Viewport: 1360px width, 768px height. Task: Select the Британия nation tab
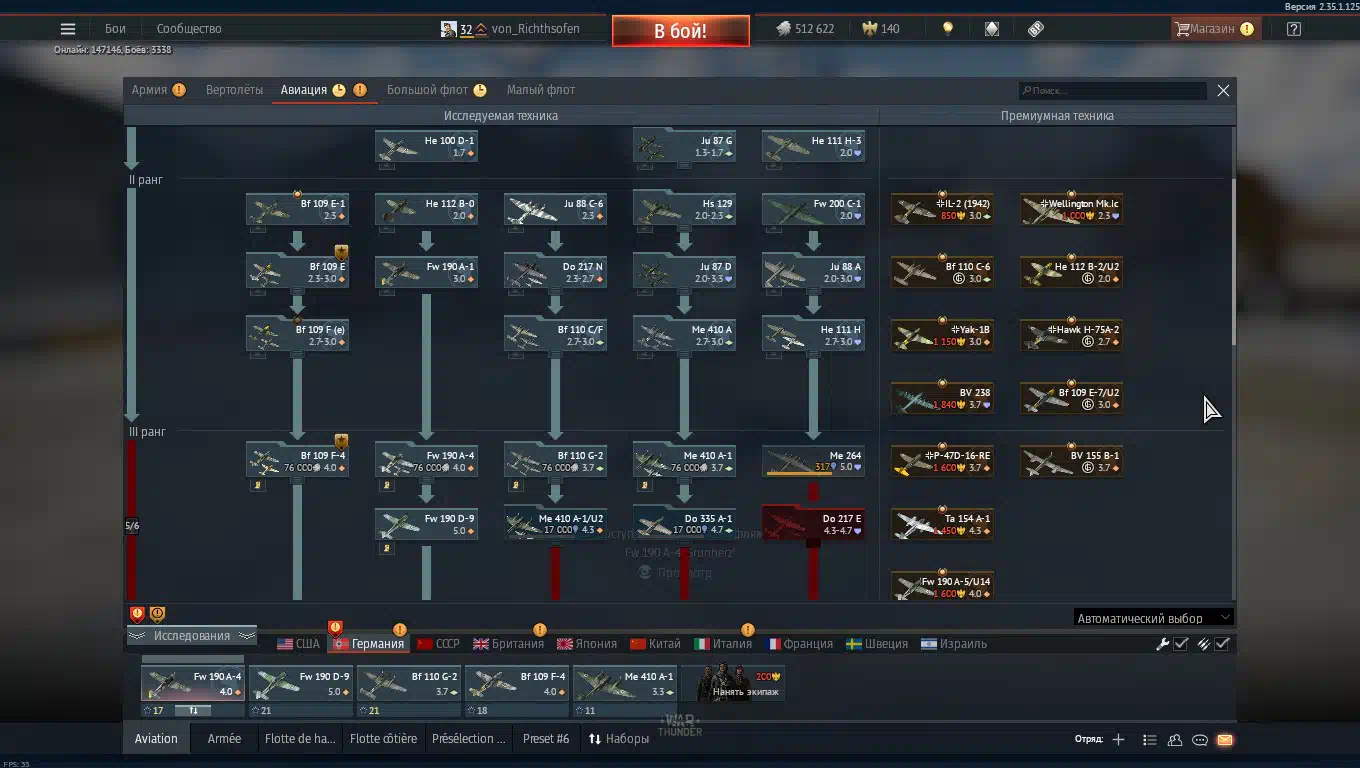click(509, 644)
